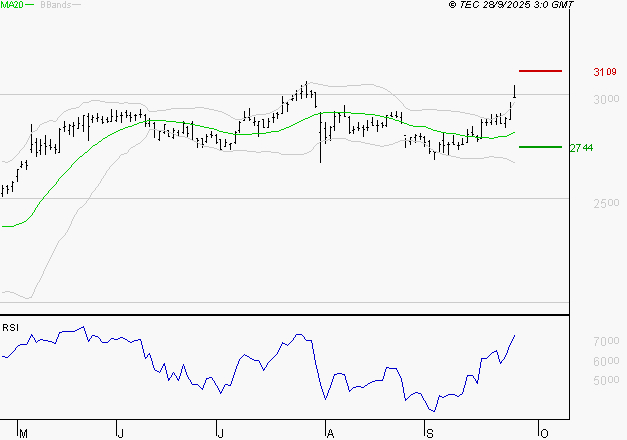Viewport: 627px width, 440px height.
Task: Select the S month marker on time axis
Action: tap(429, 433)
